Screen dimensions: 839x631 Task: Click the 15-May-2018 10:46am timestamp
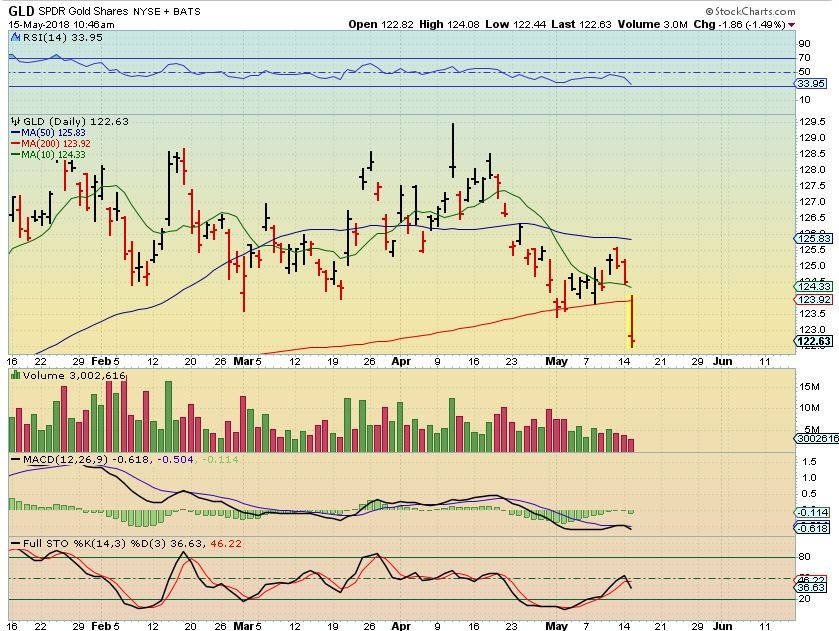point(66,24)
